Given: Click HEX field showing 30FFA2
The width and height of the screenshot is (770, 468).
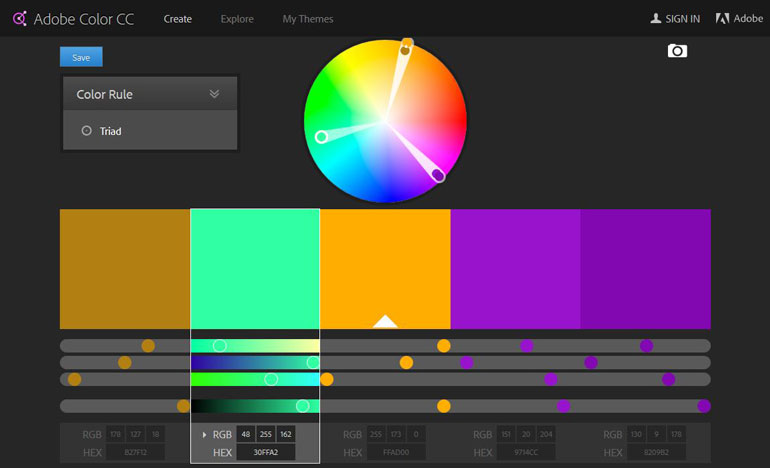Looking at the screenshot, I should pyautogui.click(x=266, y=452).
